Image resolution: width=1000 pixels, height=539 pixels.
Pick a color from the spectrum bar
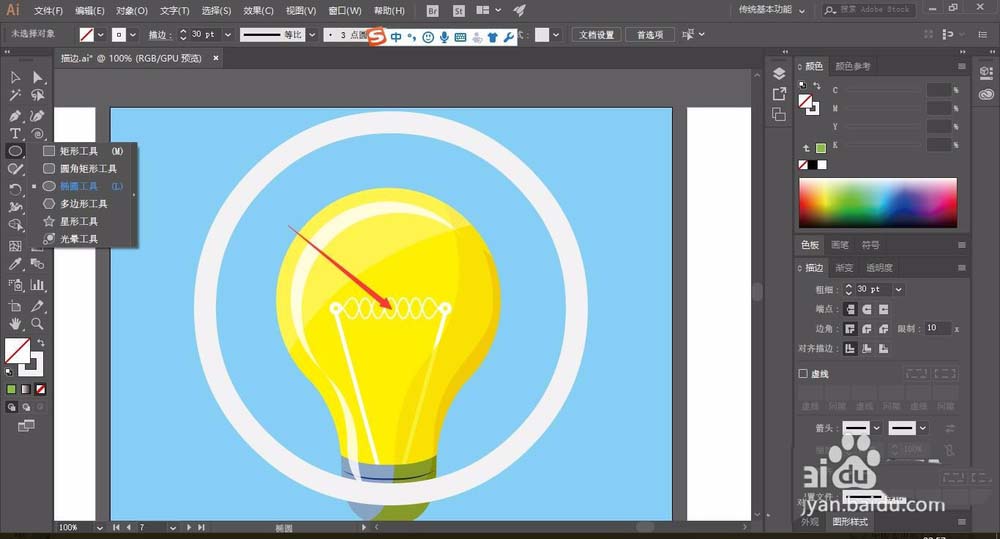(x=878, y=203)
